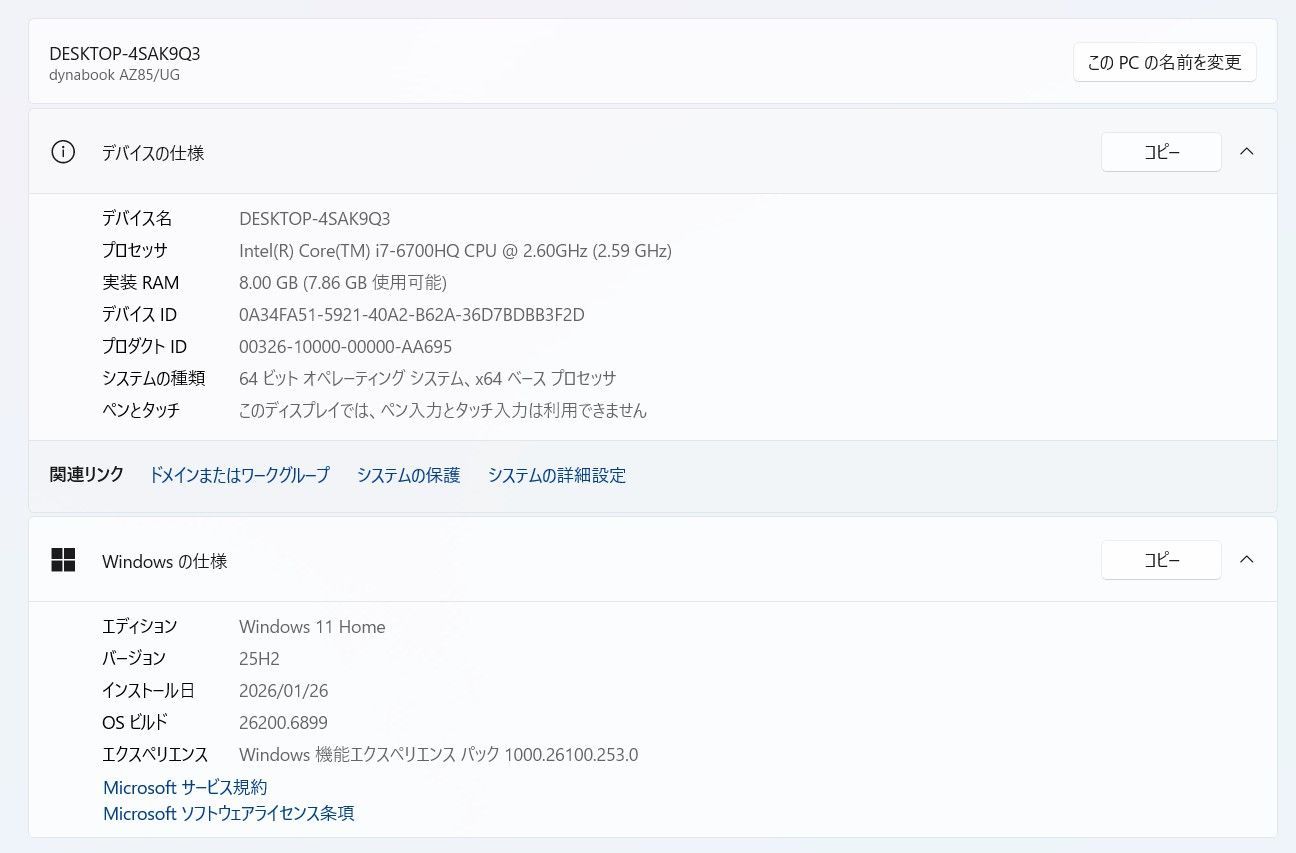Select the DESKTOP-4SAK9Q3 title at top
The height and width of the screenshot is (853, 1296).
coord(125,53)
